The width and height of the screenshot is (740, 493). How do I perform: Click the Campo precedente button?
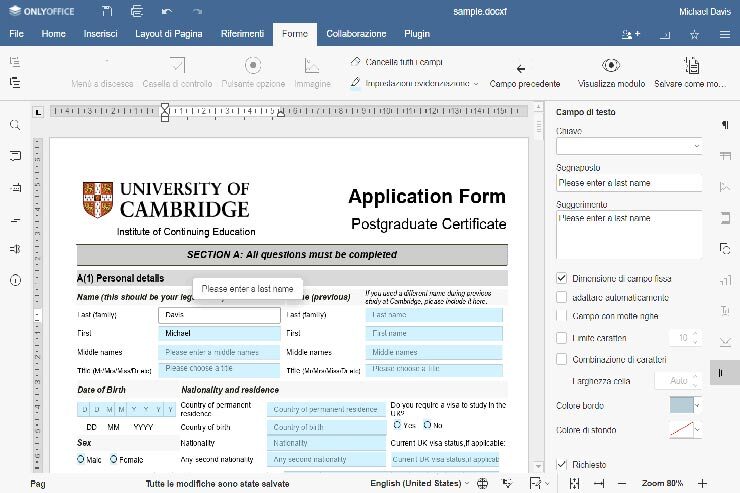pyautogui.click(x=524, y=73)
